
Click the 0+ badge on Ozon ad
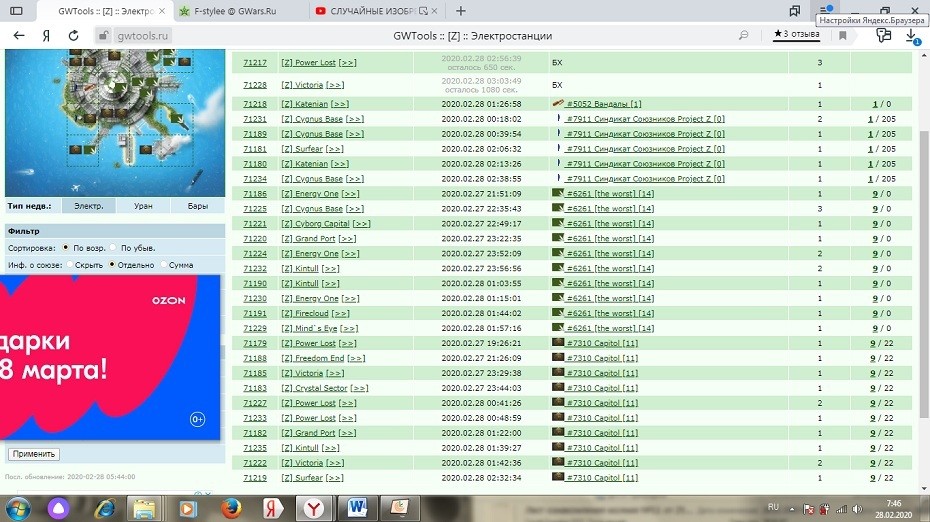click(x=198, y=419)
